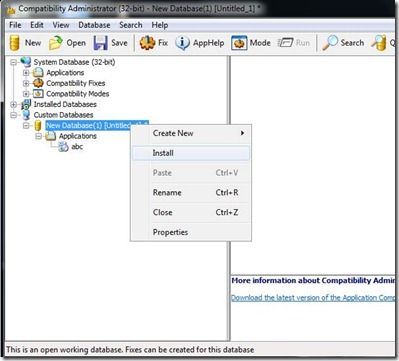399x361 pixels.
Task: Click the Custom Databases icon in tree
Action: point(26,115)
